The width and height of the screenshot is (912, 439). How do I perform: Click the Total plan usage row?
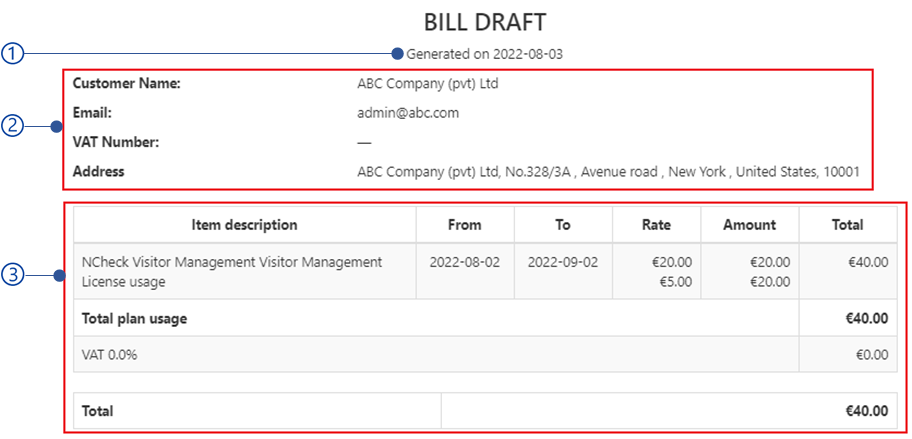485,318
